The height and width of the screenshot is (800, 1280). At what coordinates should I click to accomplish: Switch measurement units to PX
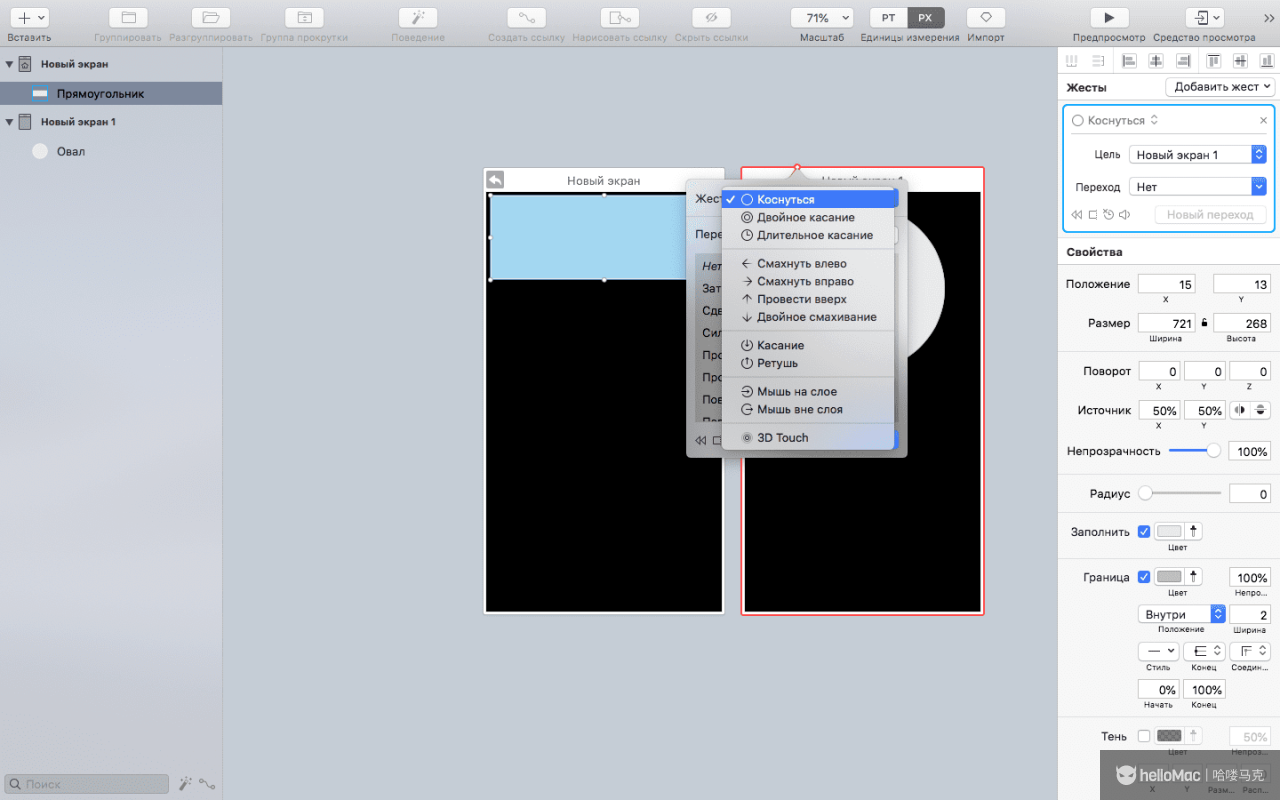926,18
